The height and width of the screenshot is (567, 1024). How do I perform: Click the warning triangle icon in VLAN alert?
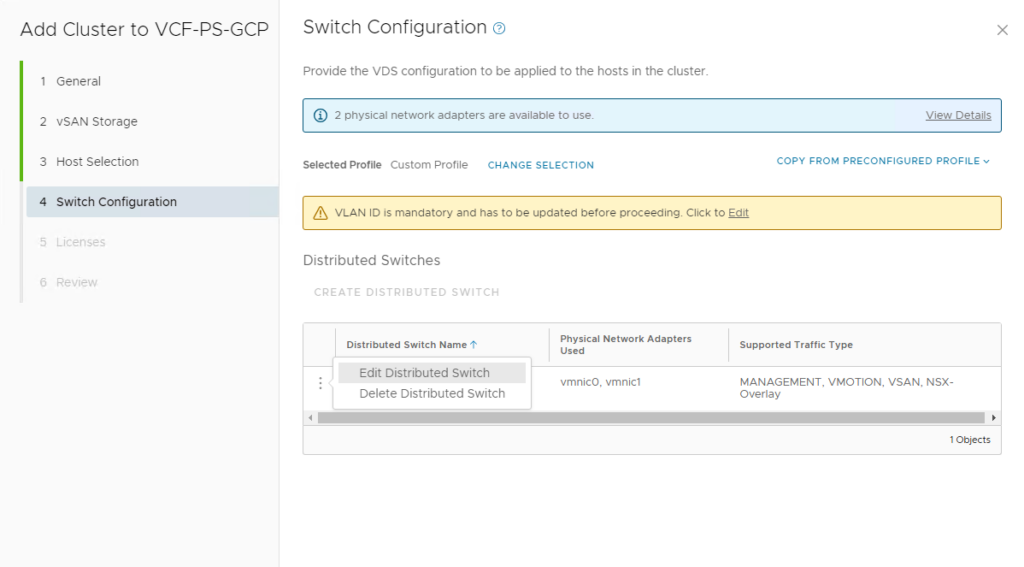point(320,213)
